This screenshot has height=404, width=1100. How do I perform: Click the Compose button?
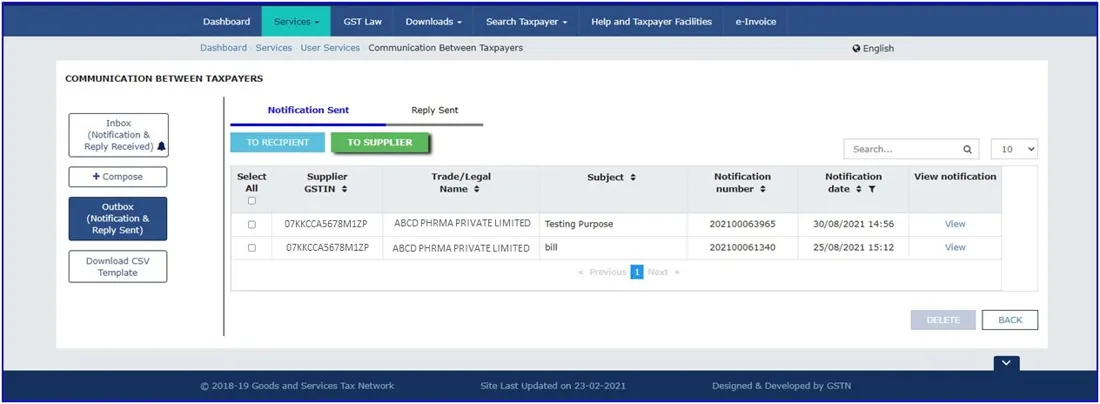click(118, 177)
